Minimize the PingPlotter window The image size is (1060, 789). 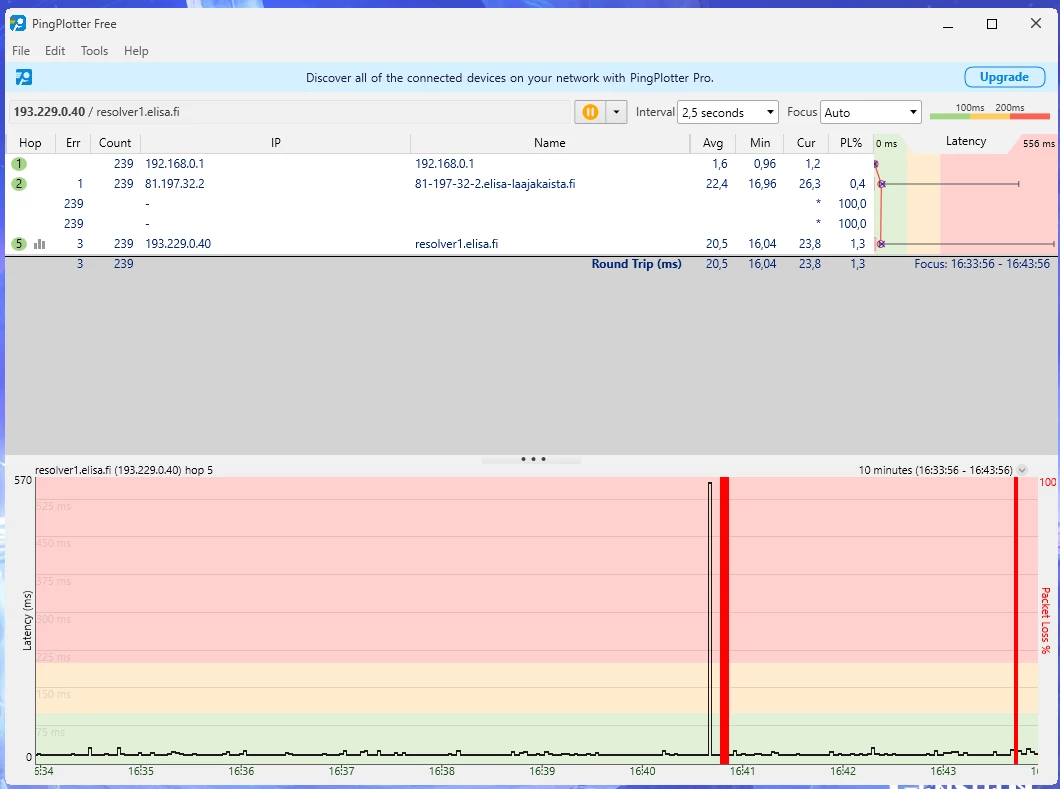coord(948,24)
